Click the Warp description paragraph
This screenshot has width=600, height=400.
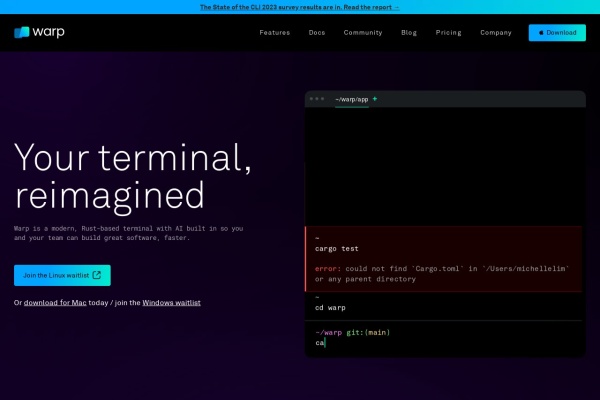point(129,233)
